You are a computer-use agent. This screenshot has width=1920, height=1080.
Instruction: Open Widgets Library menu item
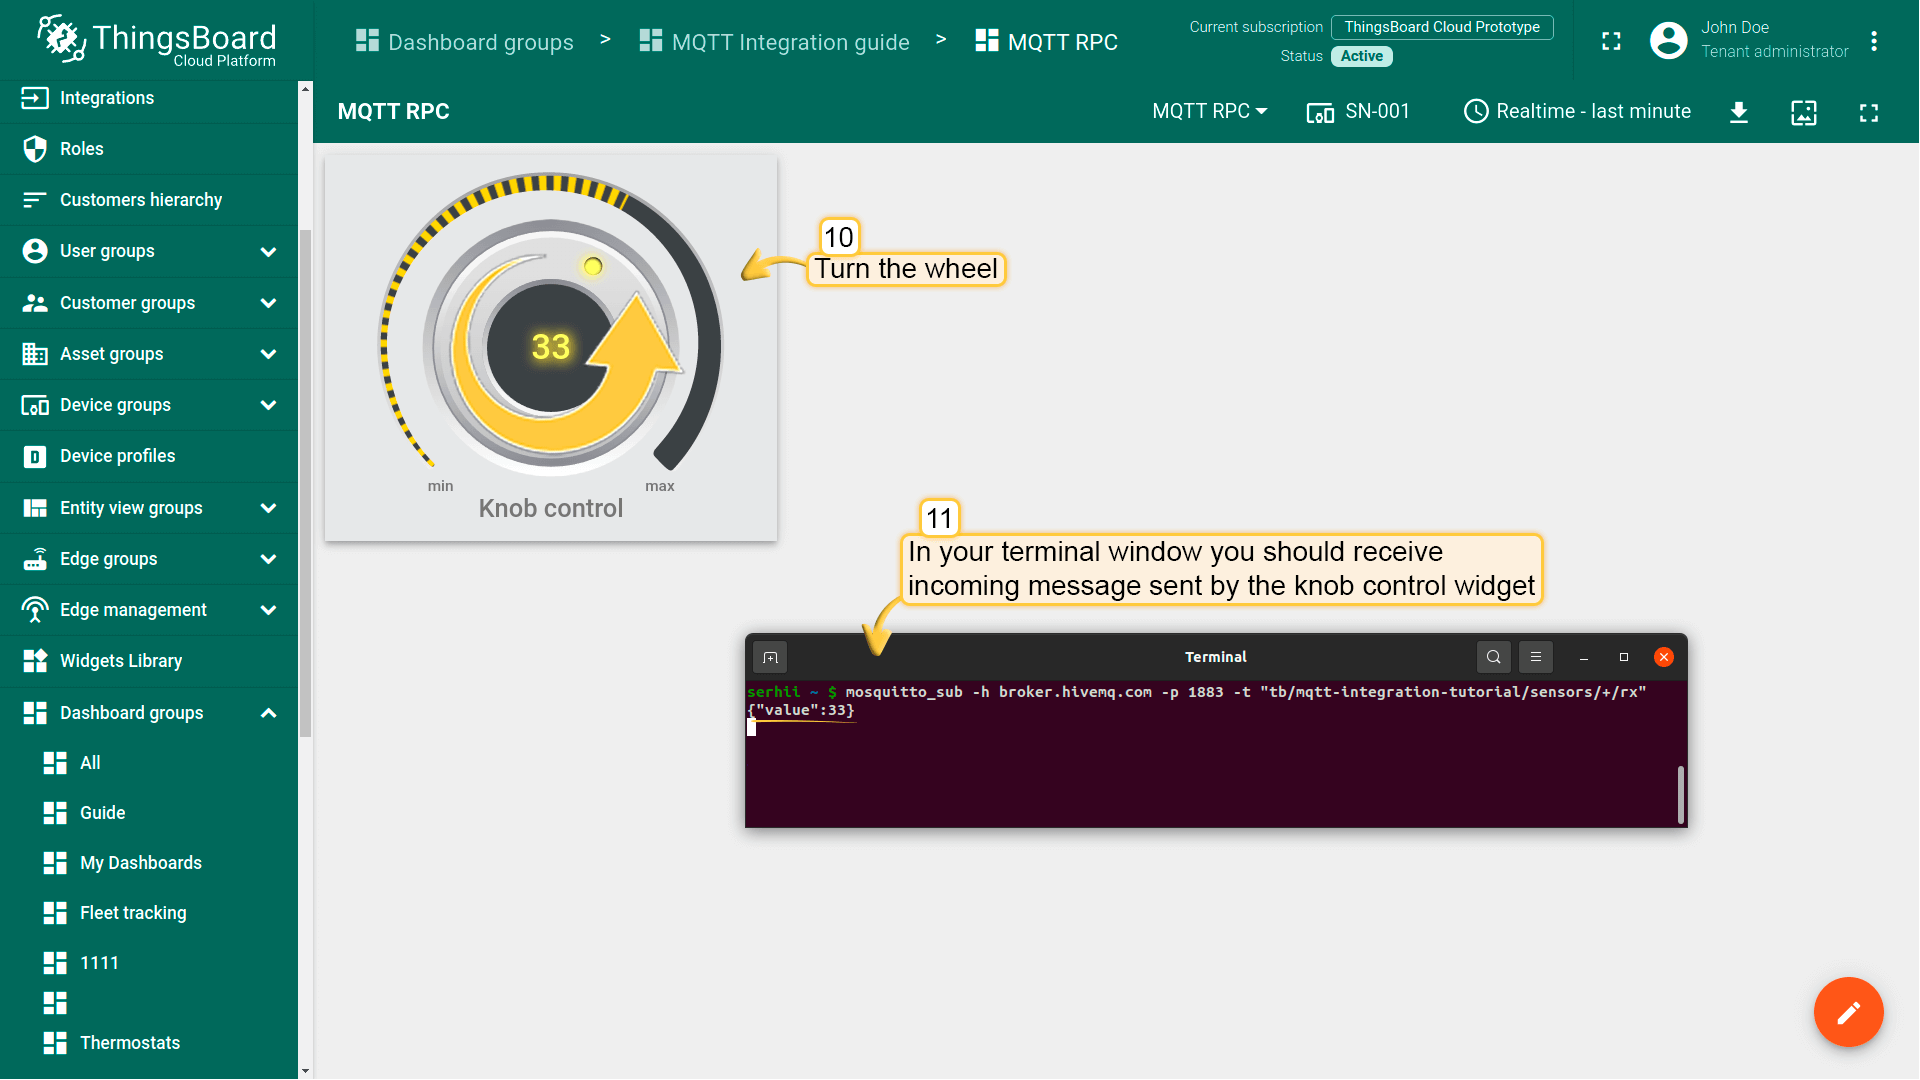pos(121,661)
